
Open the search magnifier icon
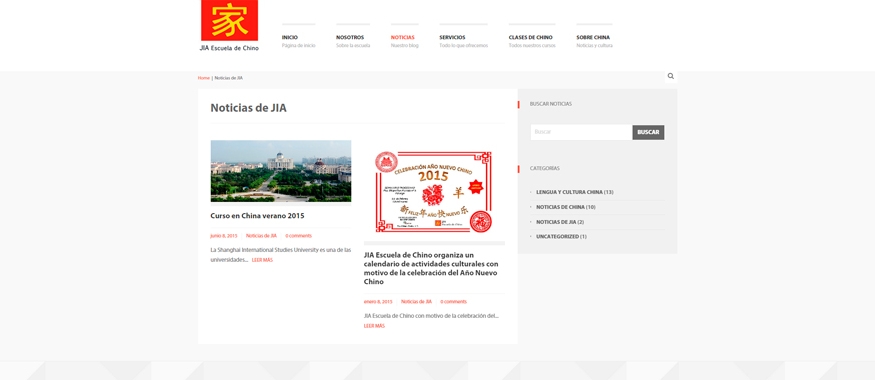click(671, 76)
